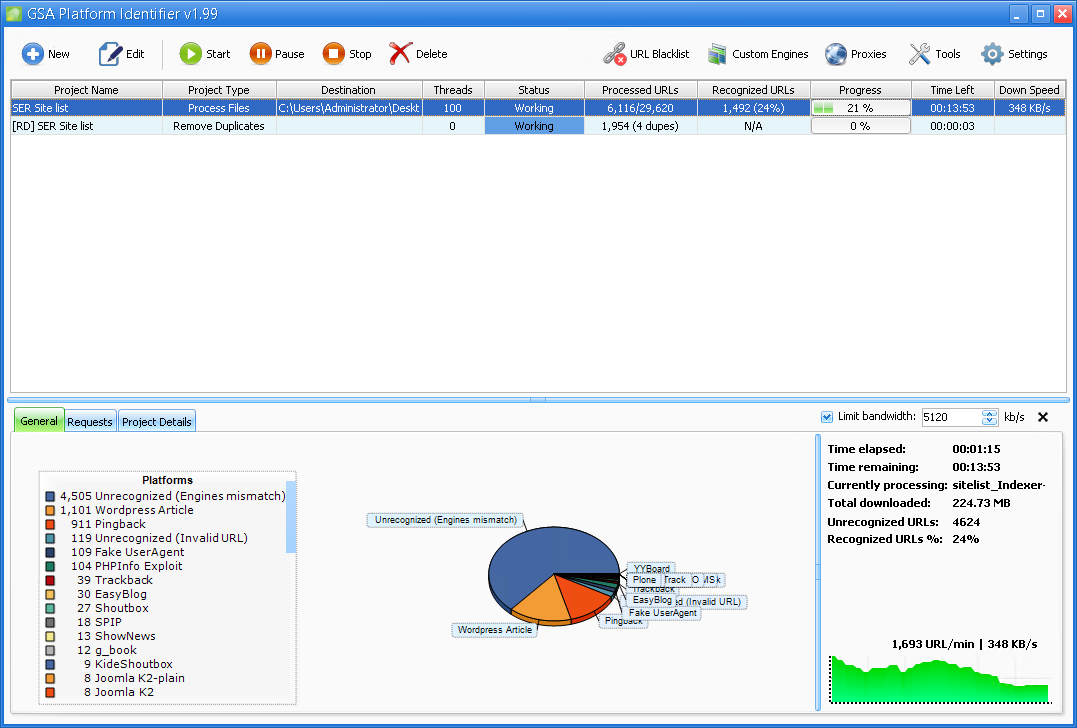The image size is (1077, 728).
Task: Click the New project icon
Action: [x=33, y=54]
